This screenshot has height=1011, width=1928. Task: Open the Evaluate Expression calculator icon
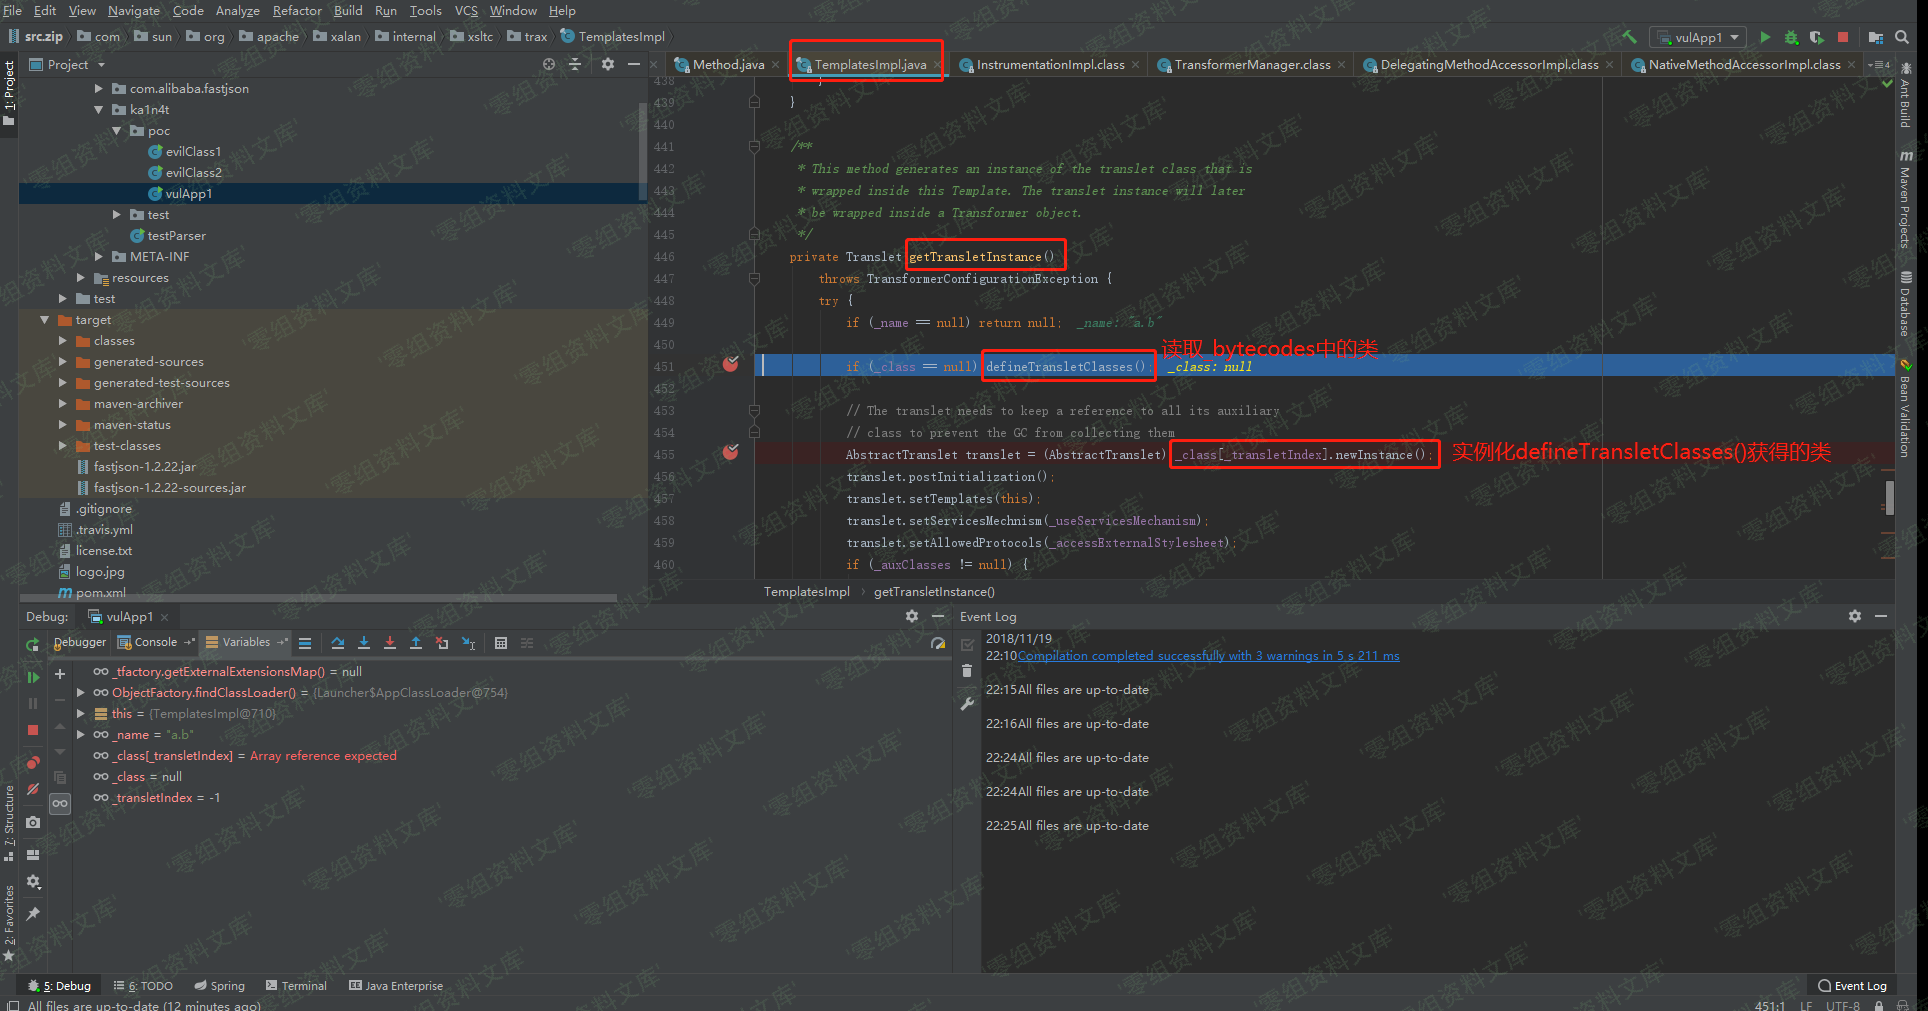[501, 643]
